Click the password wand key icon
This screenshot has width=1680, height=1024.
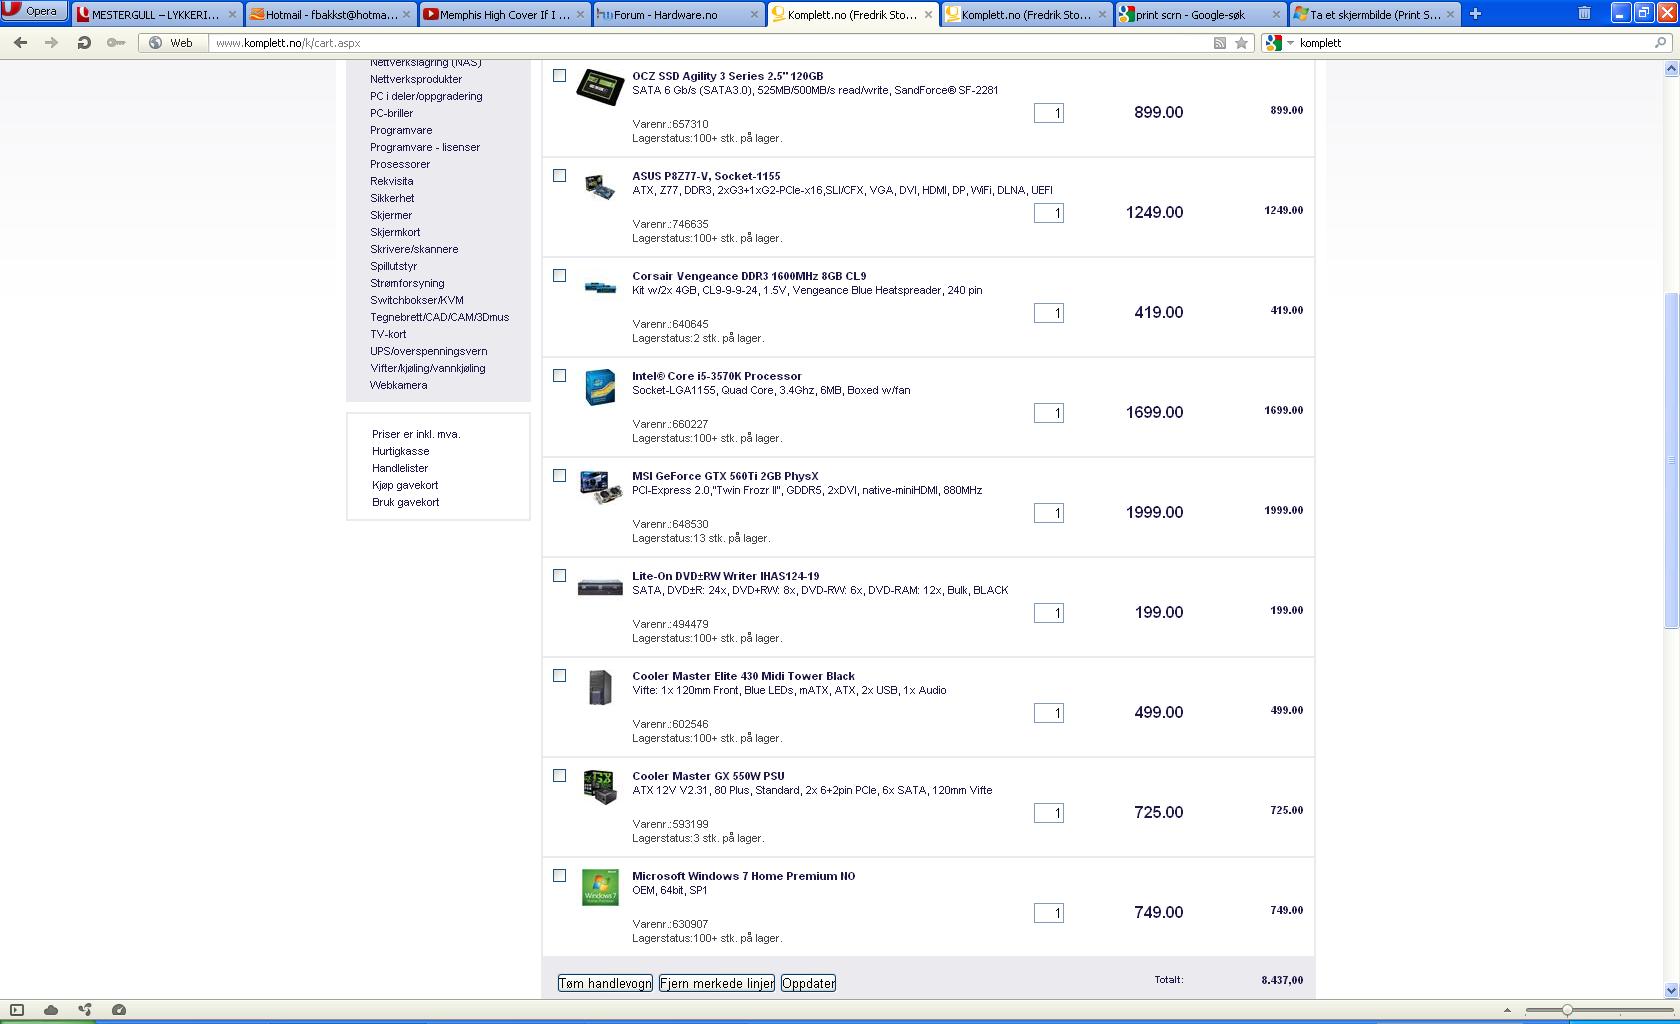(116, 43)
